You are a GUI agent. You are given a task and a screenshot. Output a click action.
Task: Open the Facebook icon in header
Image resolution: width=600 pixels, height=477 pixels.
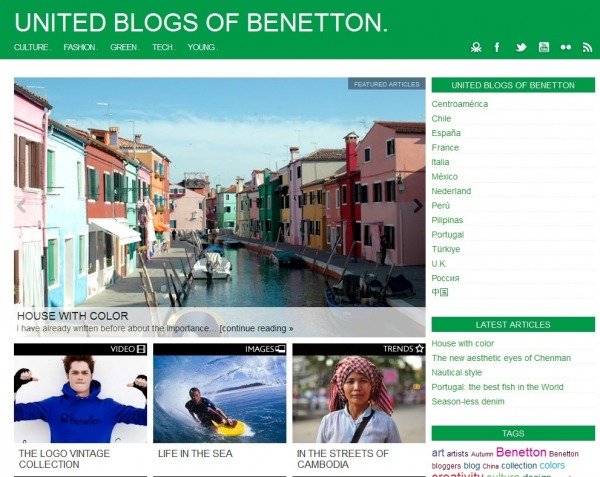point(497,47)
